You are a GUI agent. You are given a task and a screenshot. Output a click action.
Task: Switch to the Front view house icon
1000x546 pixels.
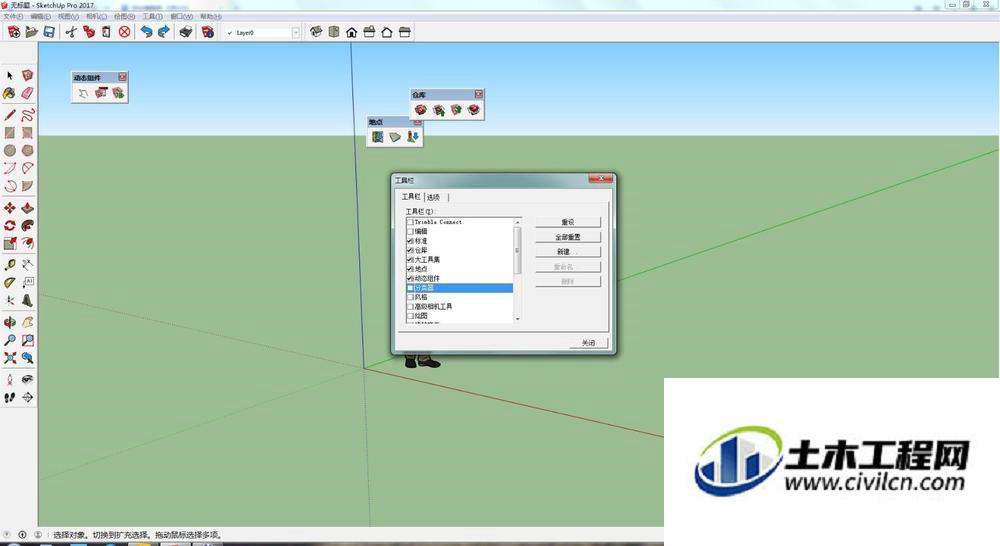tap(351, 32)
